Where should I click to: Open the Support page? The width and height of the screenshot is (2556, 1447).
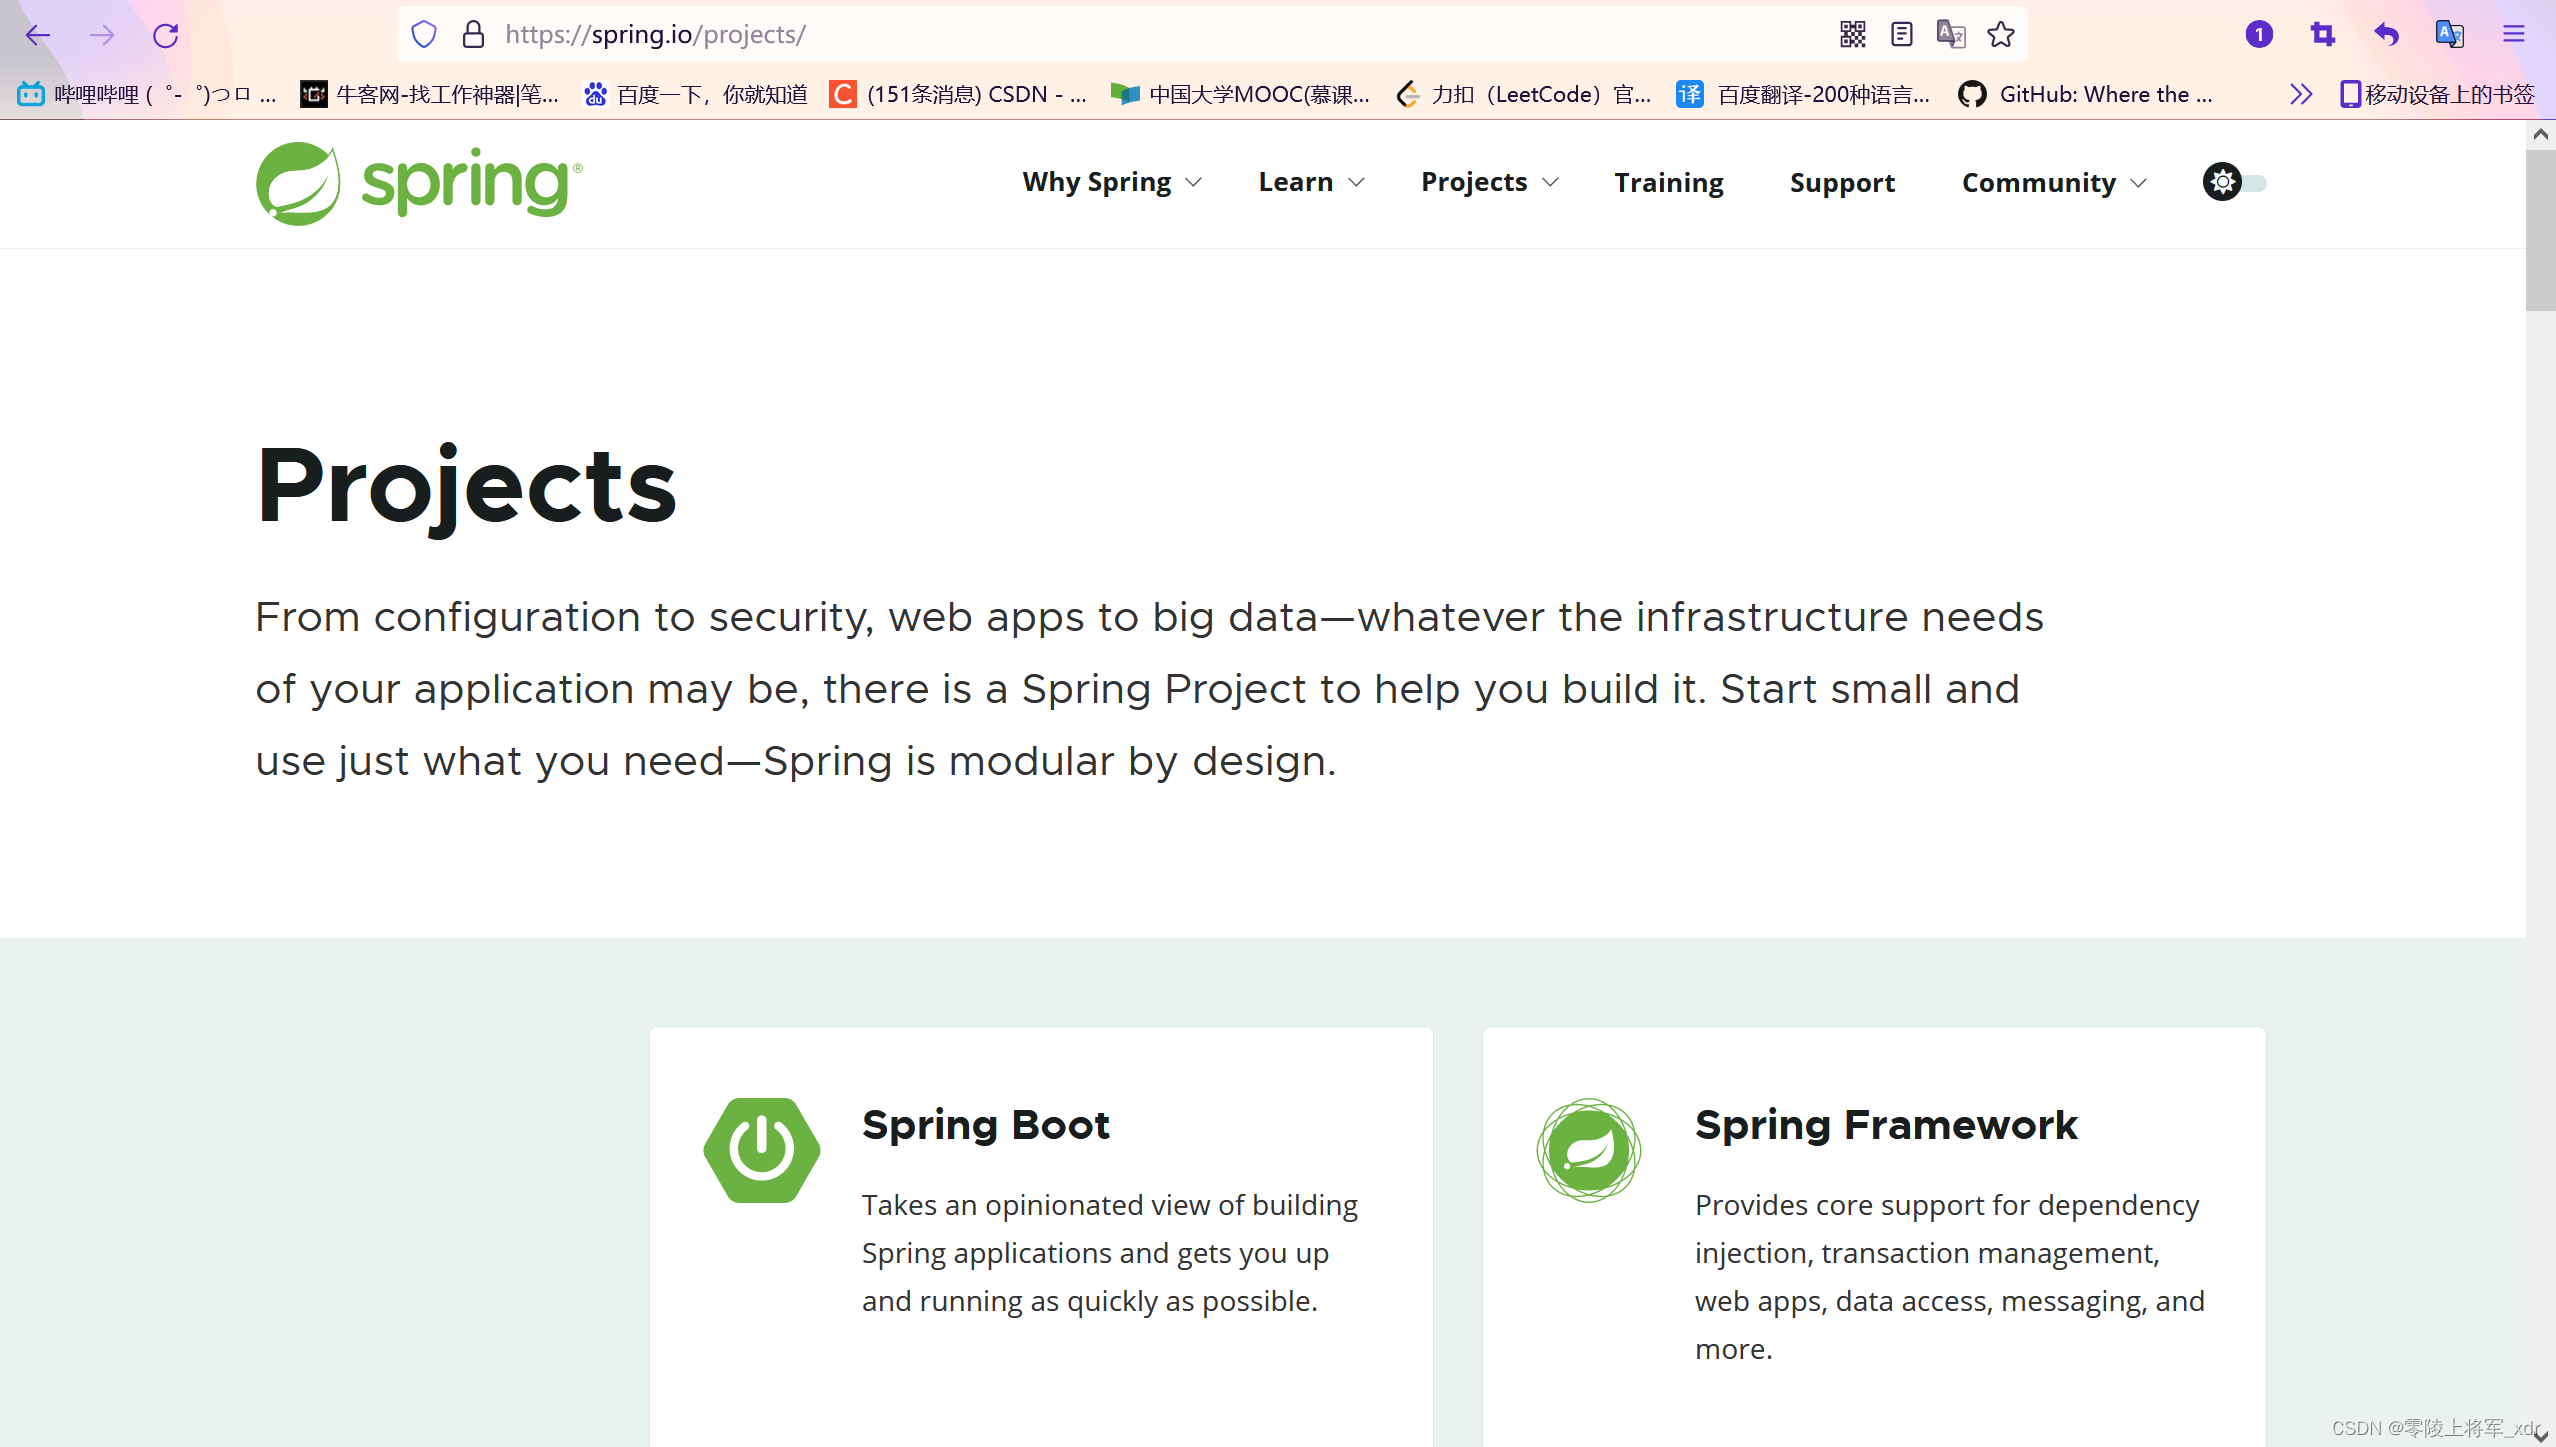tap(1842, 182)
